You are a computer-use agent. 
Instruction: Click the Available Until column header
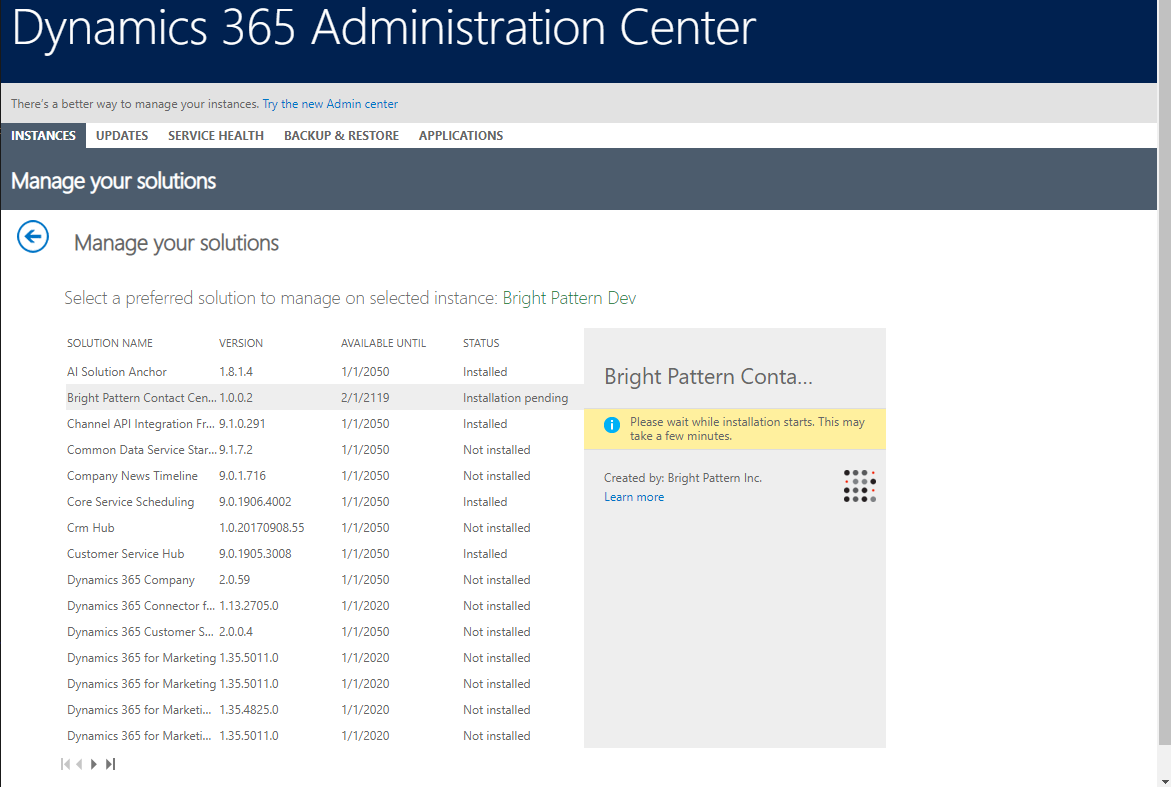383,343
